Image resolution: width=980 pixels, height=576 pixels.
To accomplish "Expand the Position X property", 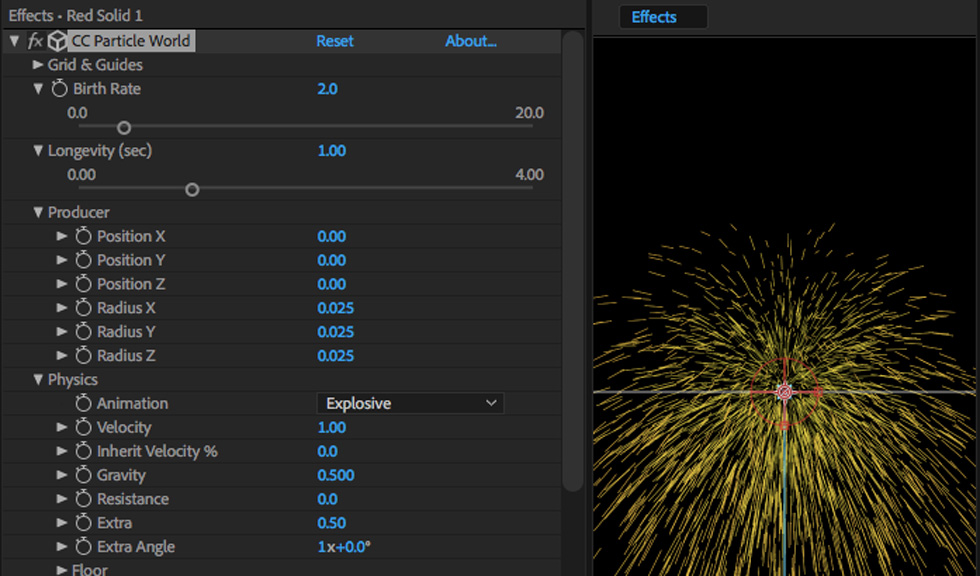I will pyautogui.click(x=61, y=236).
